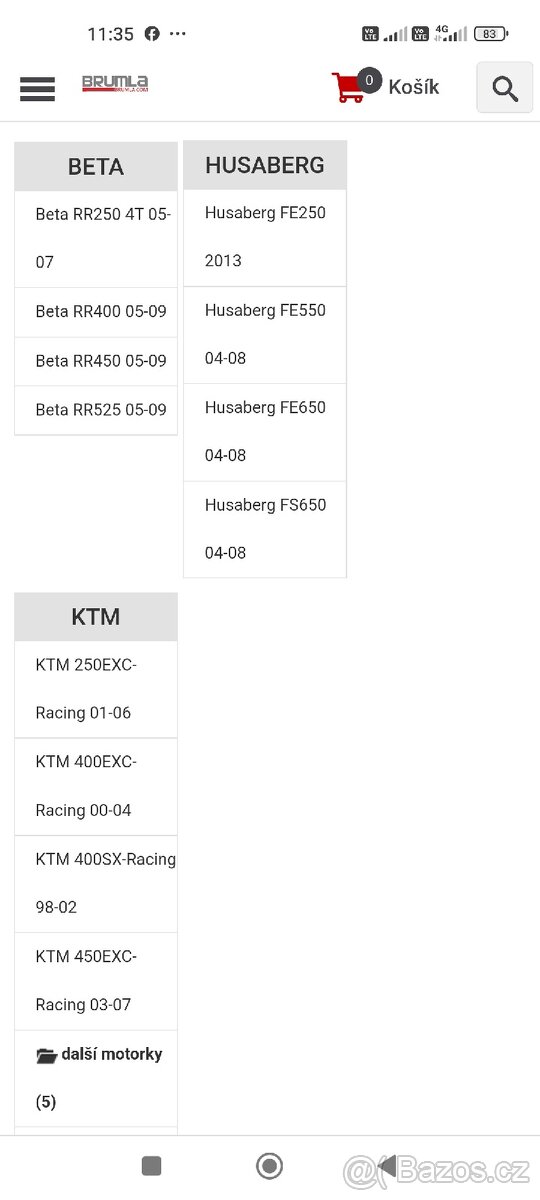540x1200 pixels.
Task: Open KTM 400SX-Racing 98-02
Action: [97, 884]
